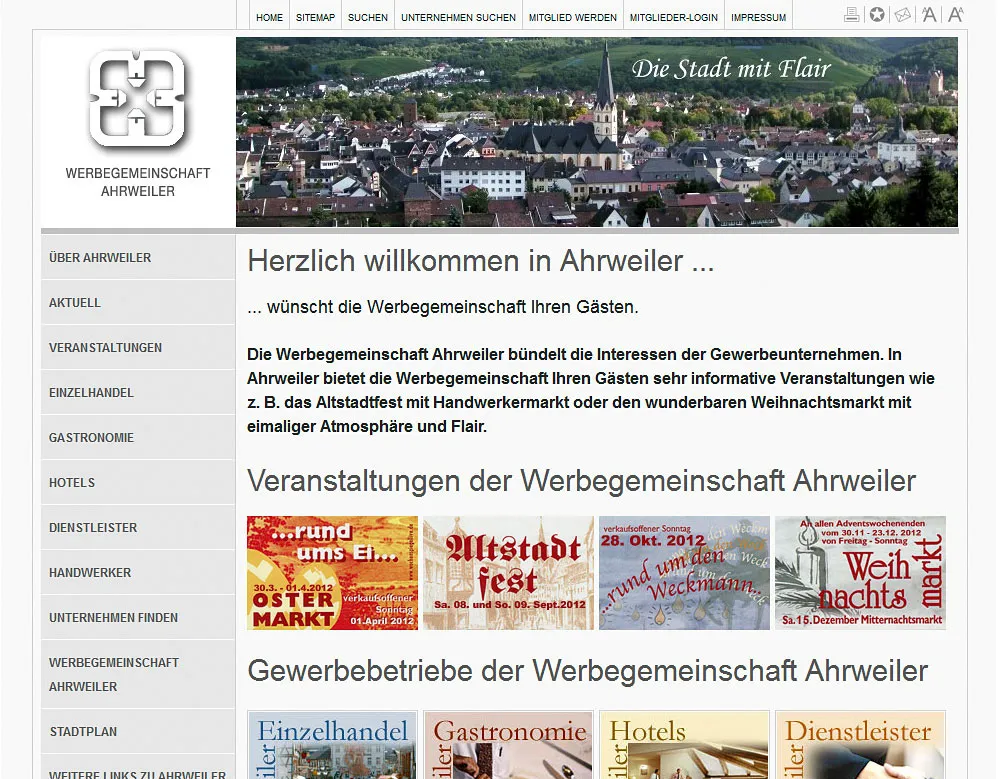Screen dimensions: 998x779
Task: Click HOTELS in the left menu
Action: point(71,482)
